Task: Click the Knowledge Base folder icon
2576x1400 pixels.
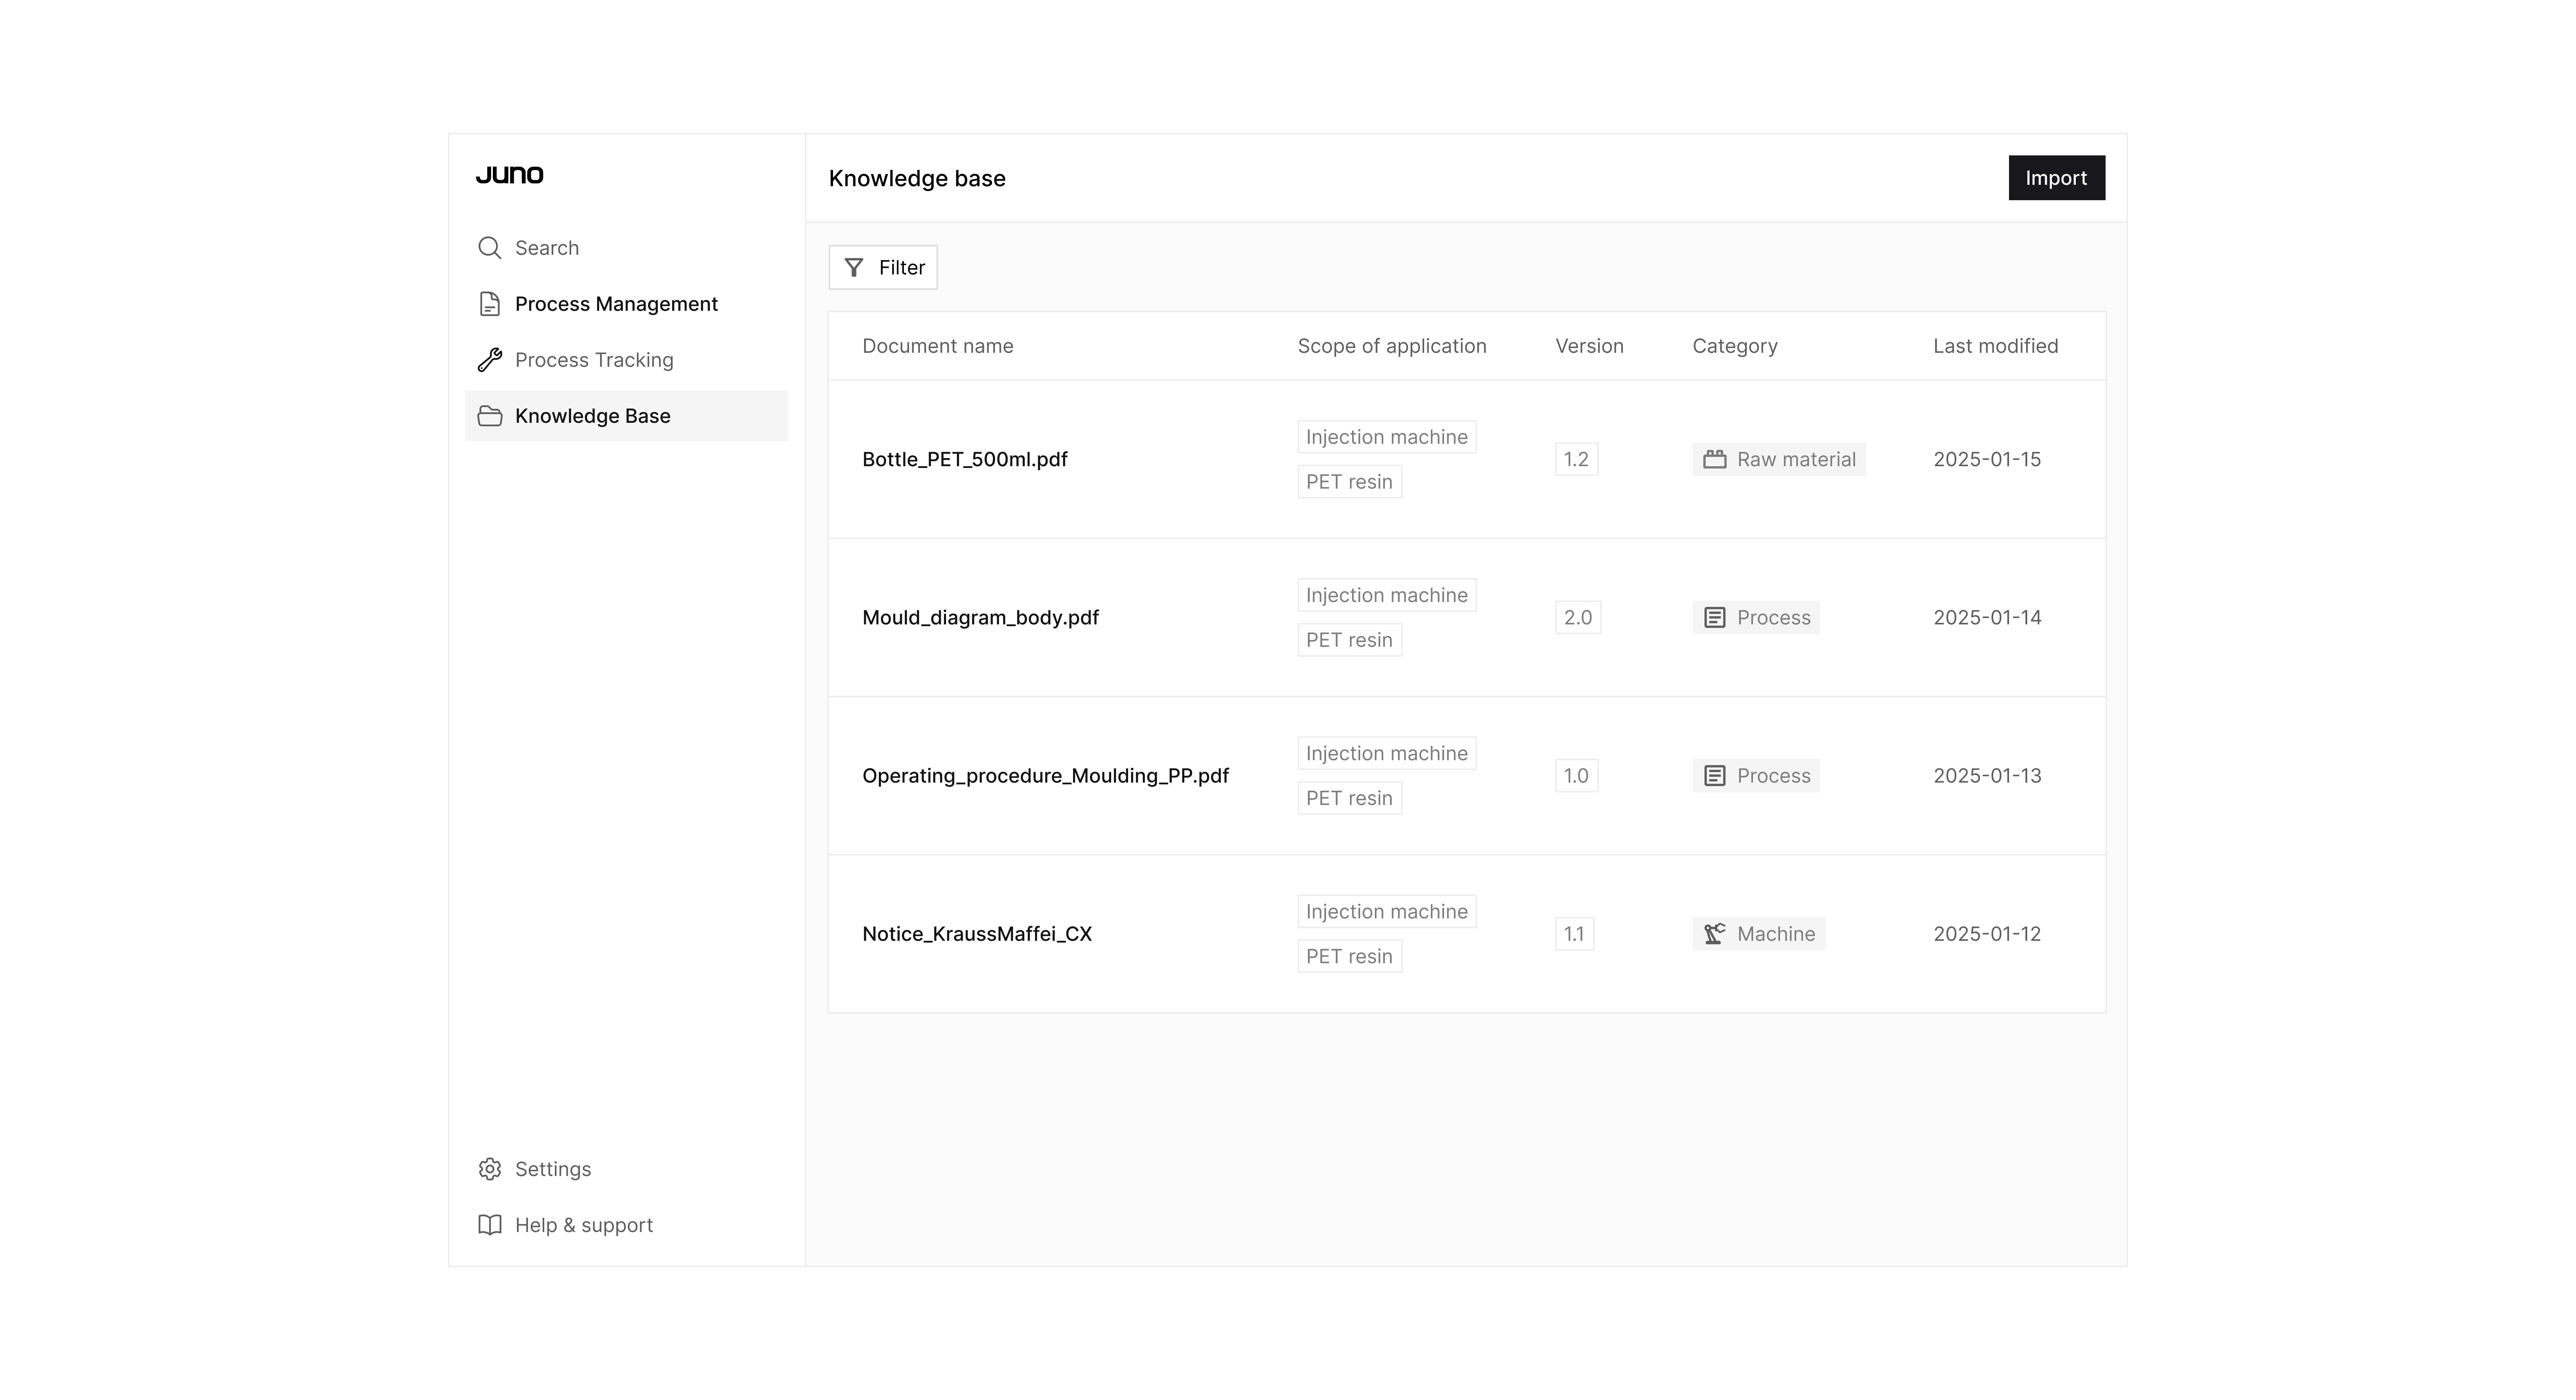Action: click(x=489, y=416)
